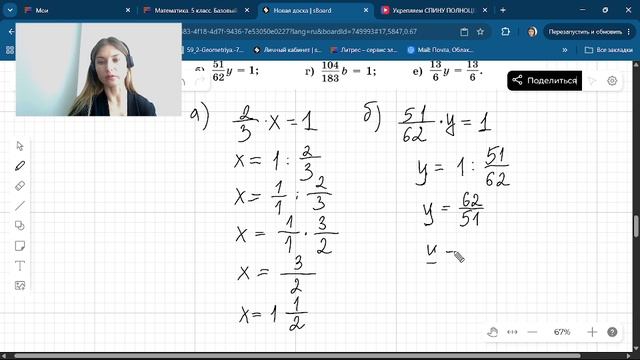Click the clipboard icon in address bar
Viewport: 640px width, 360px height.
464,32
